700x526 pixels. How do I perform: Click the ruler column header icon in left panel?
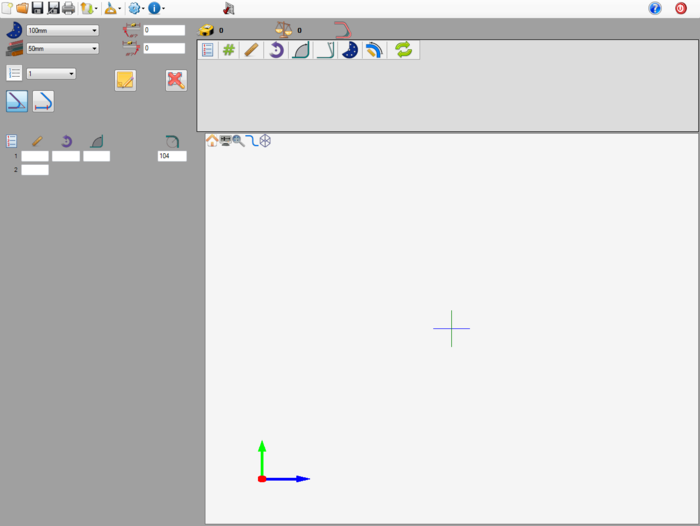[x=37, y=141]
